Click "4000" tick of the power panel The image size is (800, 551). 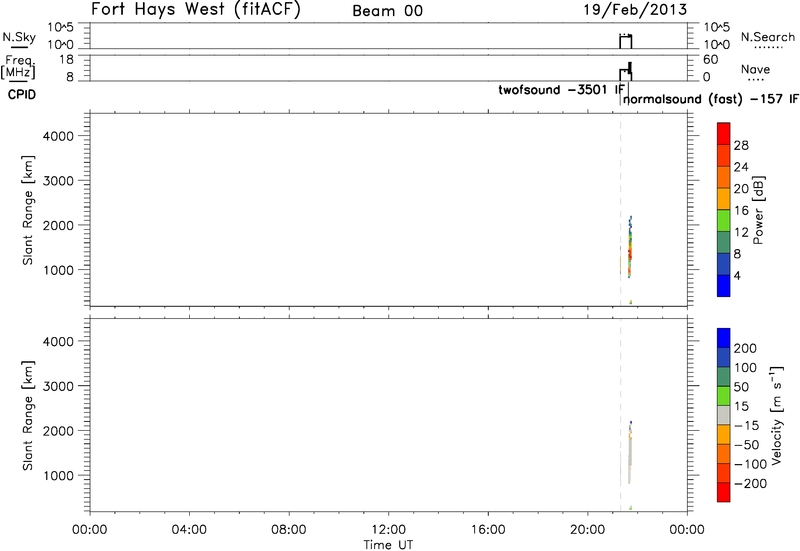click(x=58, y=136)
